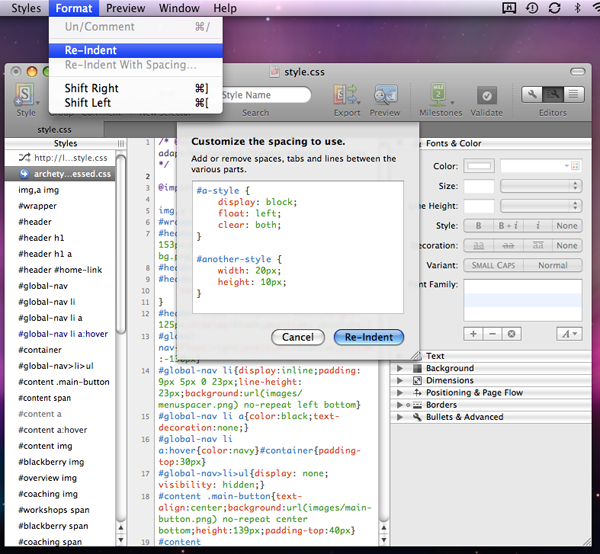The image size is (600, 554).
Task: Click the Background section icon
Action: click(x=417, y=368)
